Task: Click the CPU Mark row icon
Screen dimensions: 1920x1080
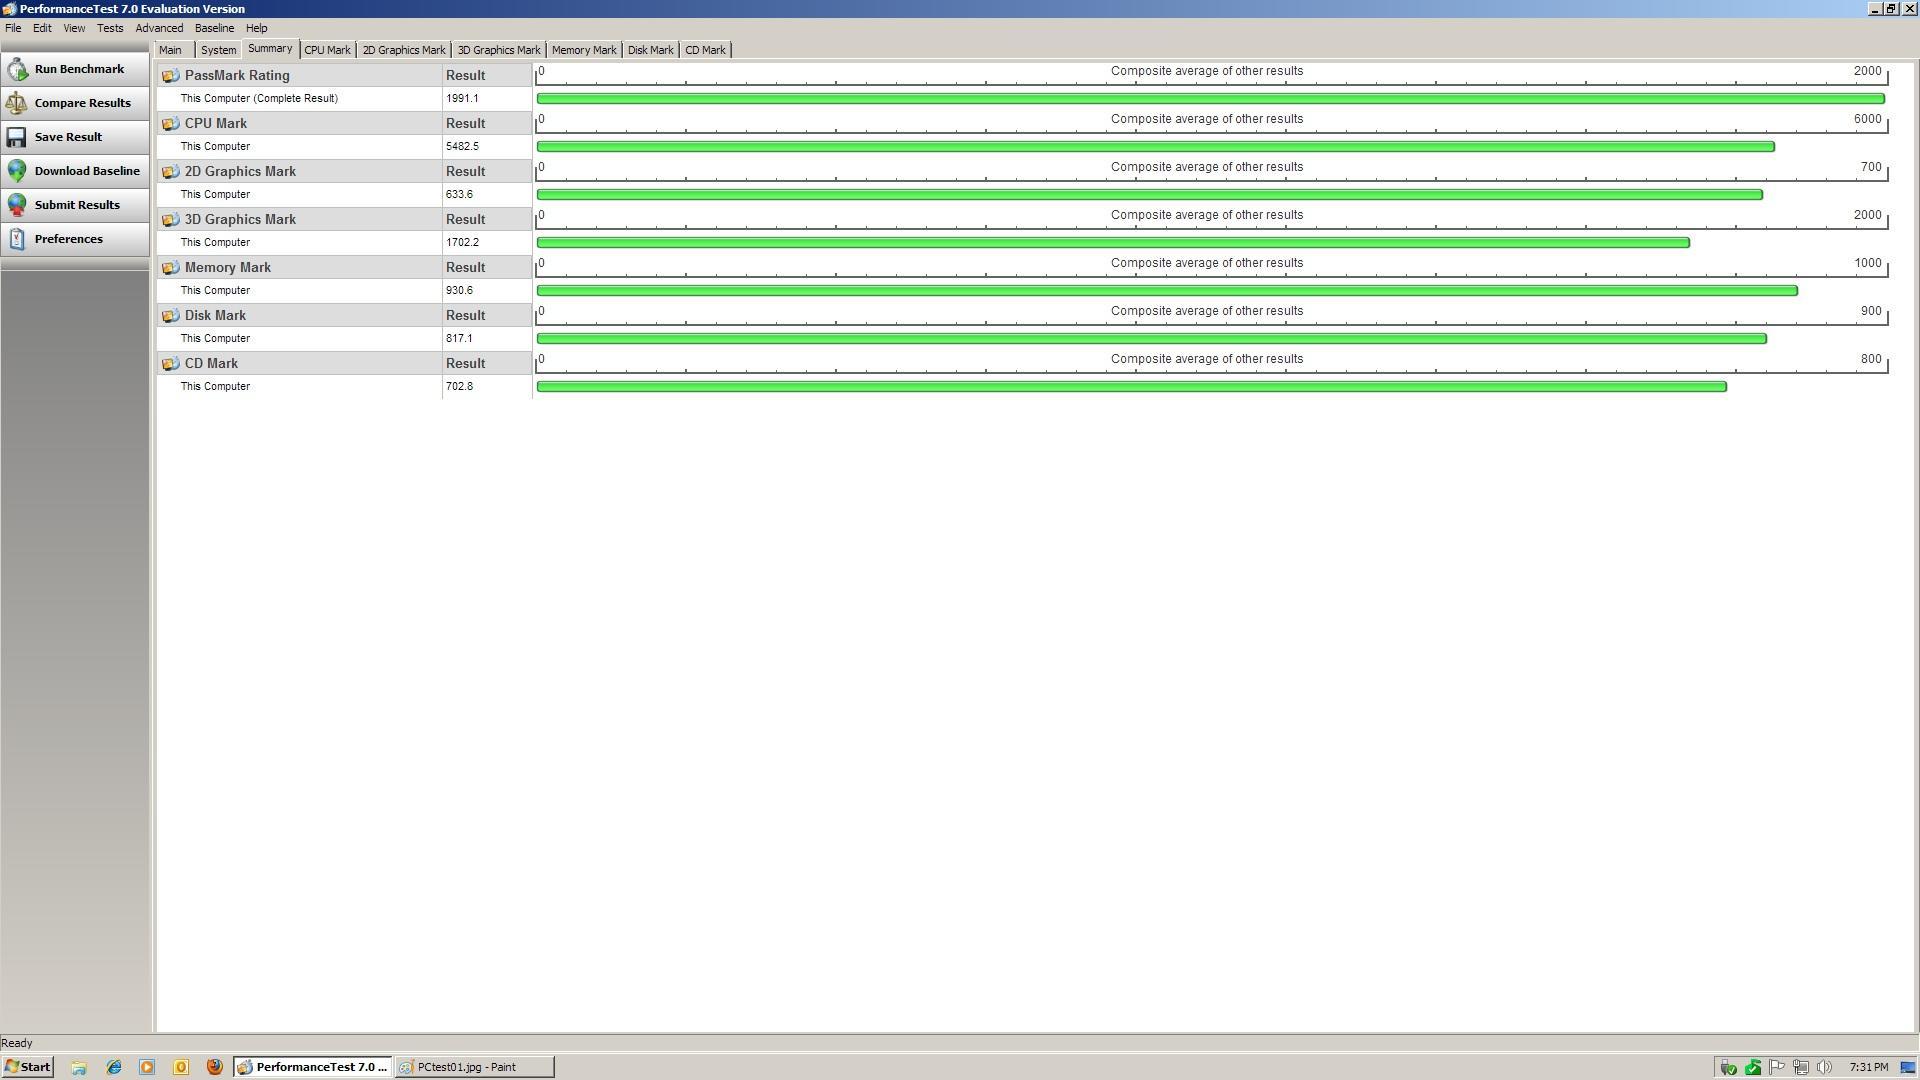Action: [171, 124]
